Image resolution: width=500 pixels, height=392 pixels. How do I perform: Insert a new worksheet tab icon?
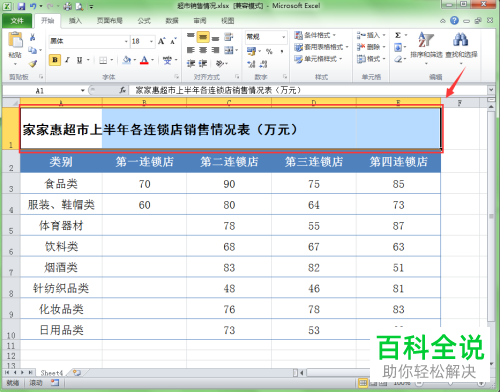(x=77, y=372)
